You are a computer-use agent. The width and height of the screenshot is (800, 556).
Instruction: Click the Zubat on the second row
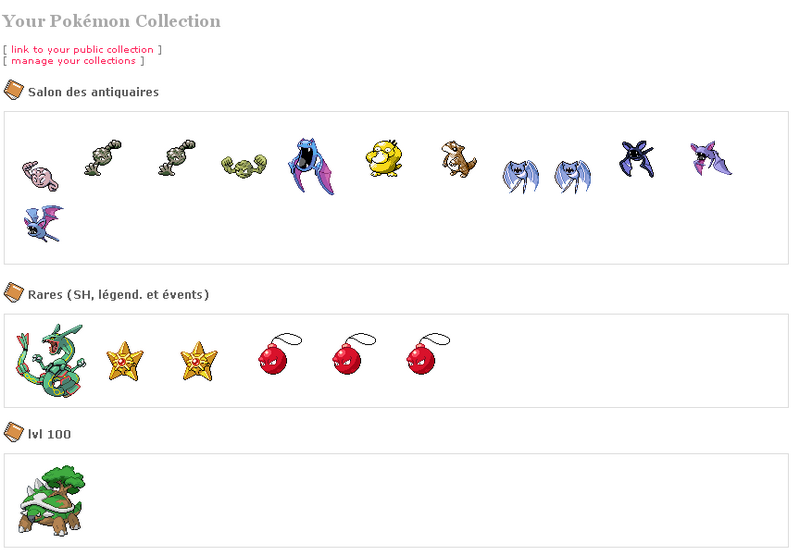click(x=43, y=223)
